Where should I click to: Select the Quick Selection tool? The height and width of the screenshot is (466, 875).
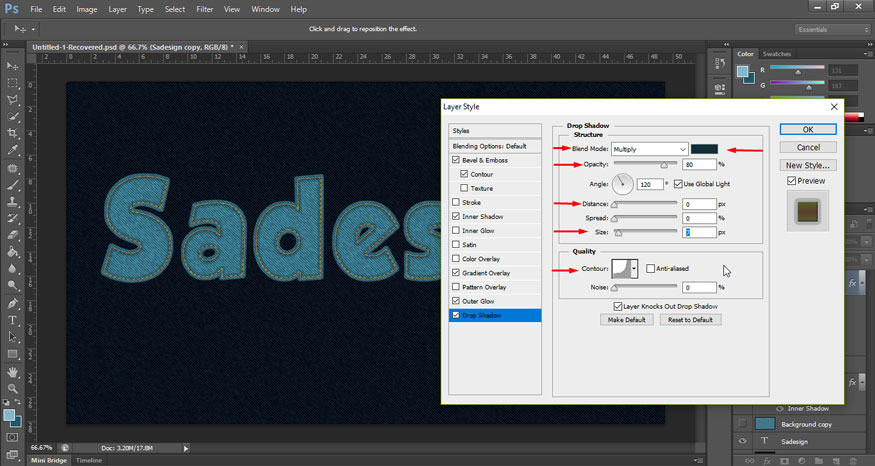[x=12, y=116]
